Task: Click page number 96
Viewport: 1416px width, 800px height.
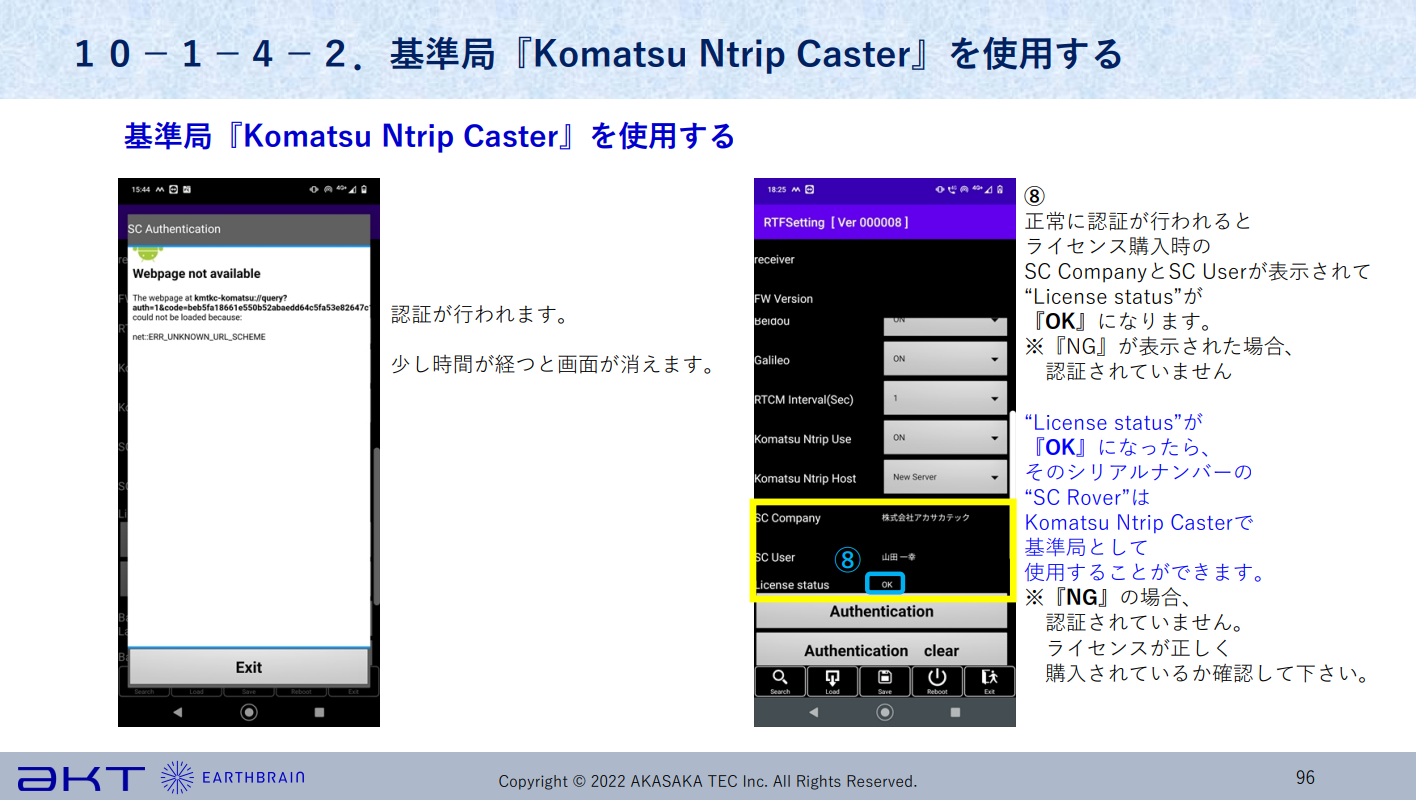Action: point(1305,777)
